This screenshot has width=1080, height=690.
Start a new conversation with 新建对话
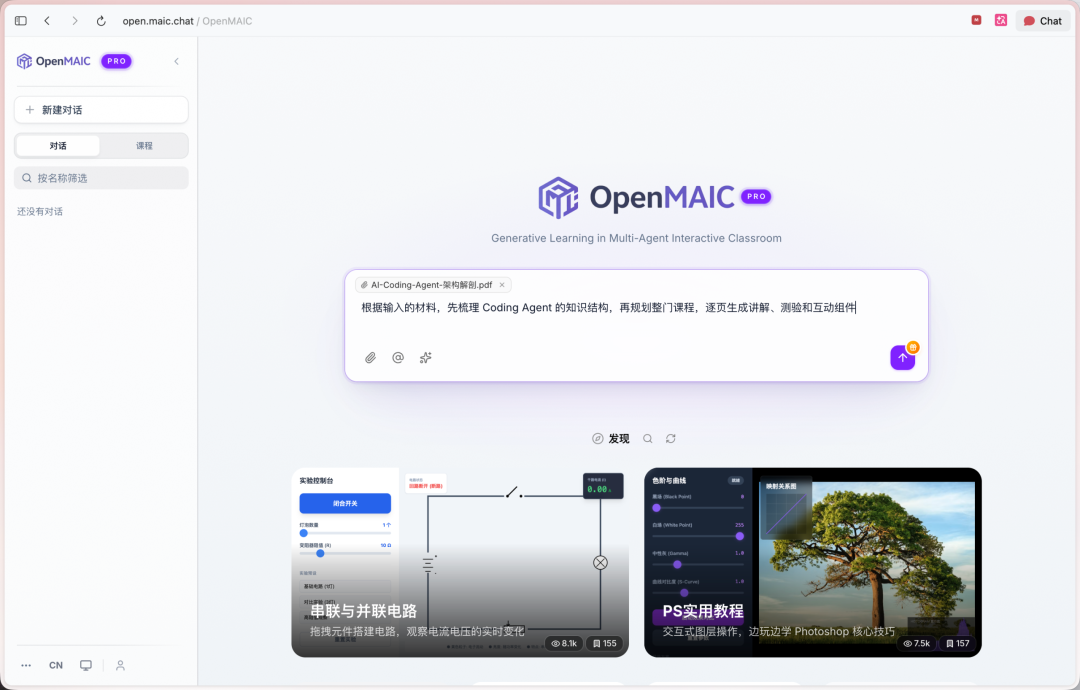[101, 109]
